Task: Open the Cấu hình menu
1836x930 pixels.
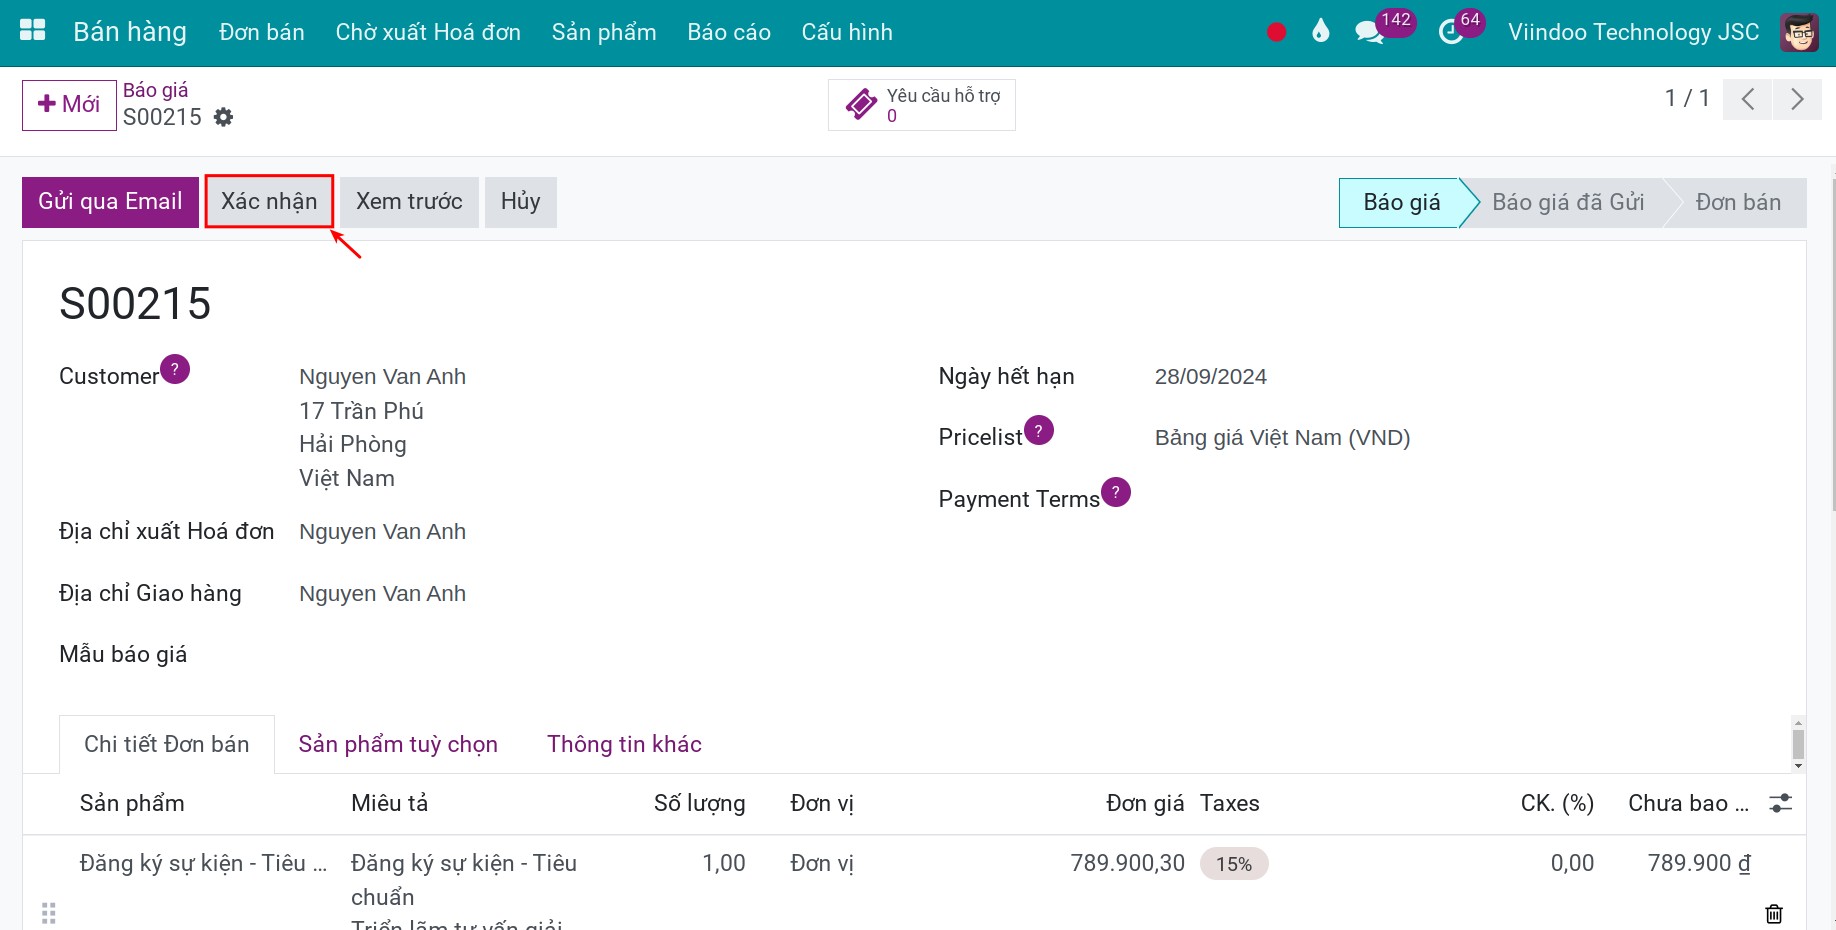Action: point(847,32)
